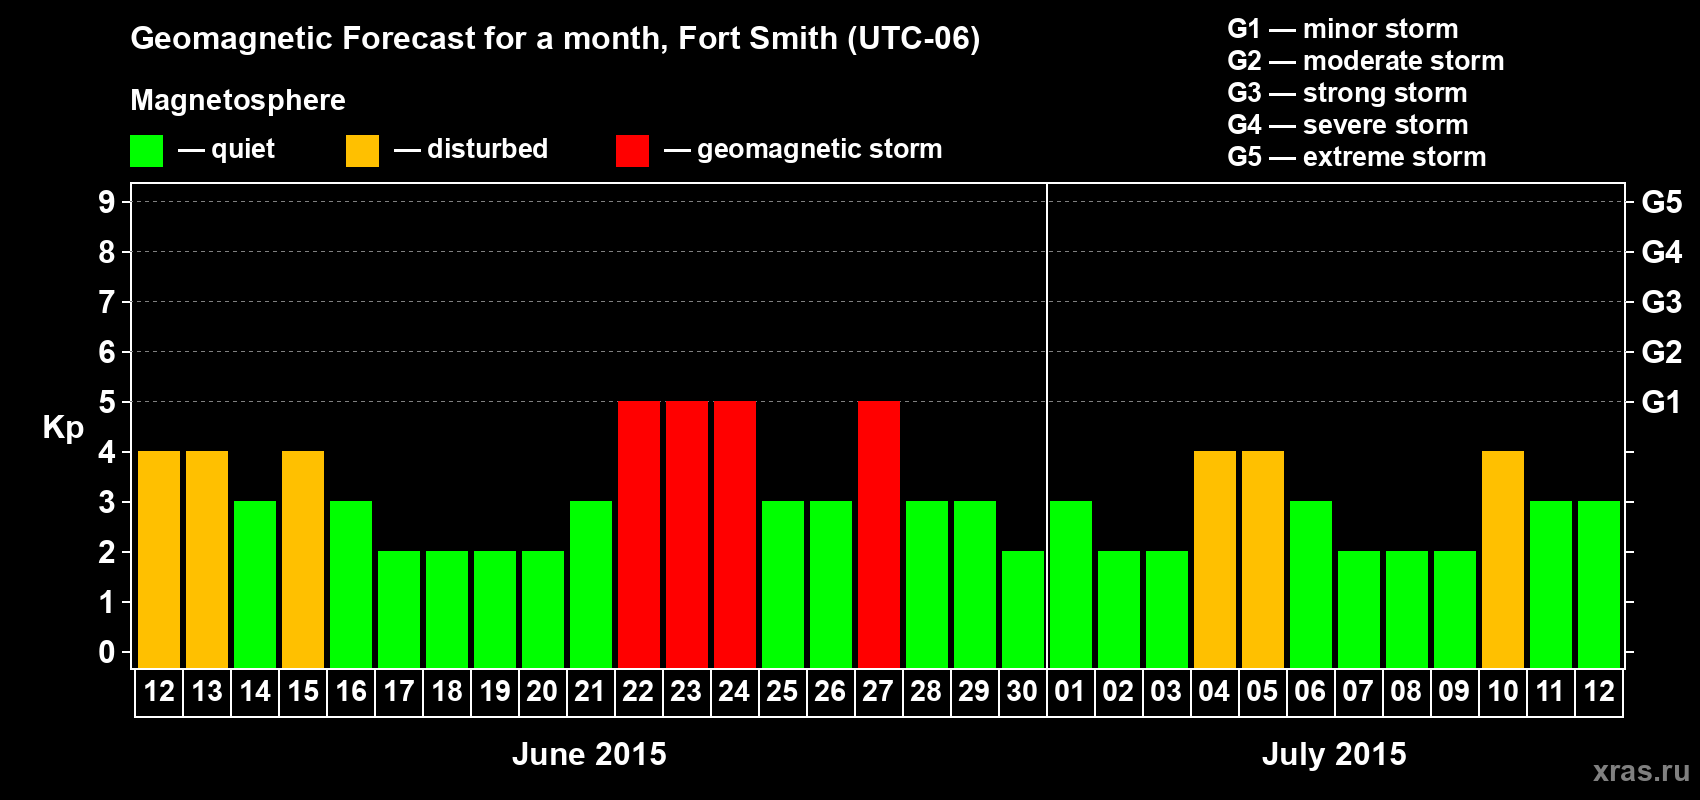This screenshot has width=1700, height=800.
Task: Click the green bar for July 06
Action: 1311,585
